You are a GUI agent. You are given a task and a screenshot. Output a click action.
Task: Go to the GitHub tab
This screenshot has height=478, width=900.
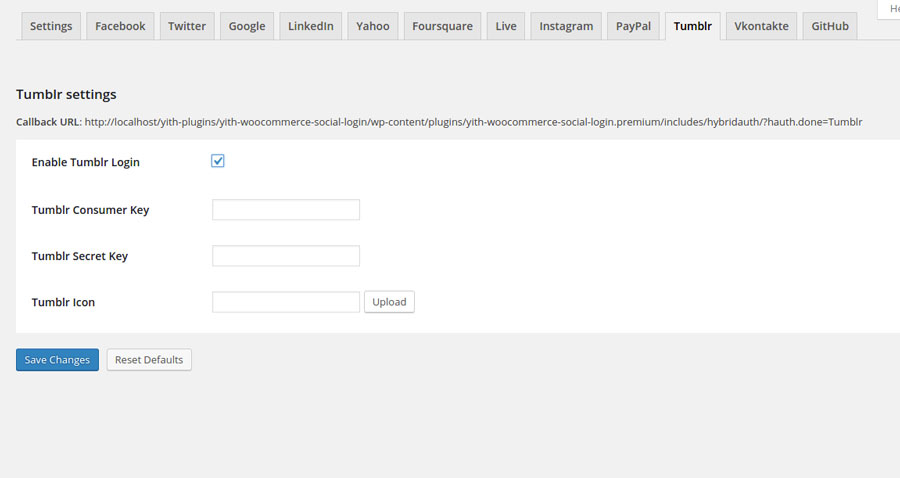830,26
